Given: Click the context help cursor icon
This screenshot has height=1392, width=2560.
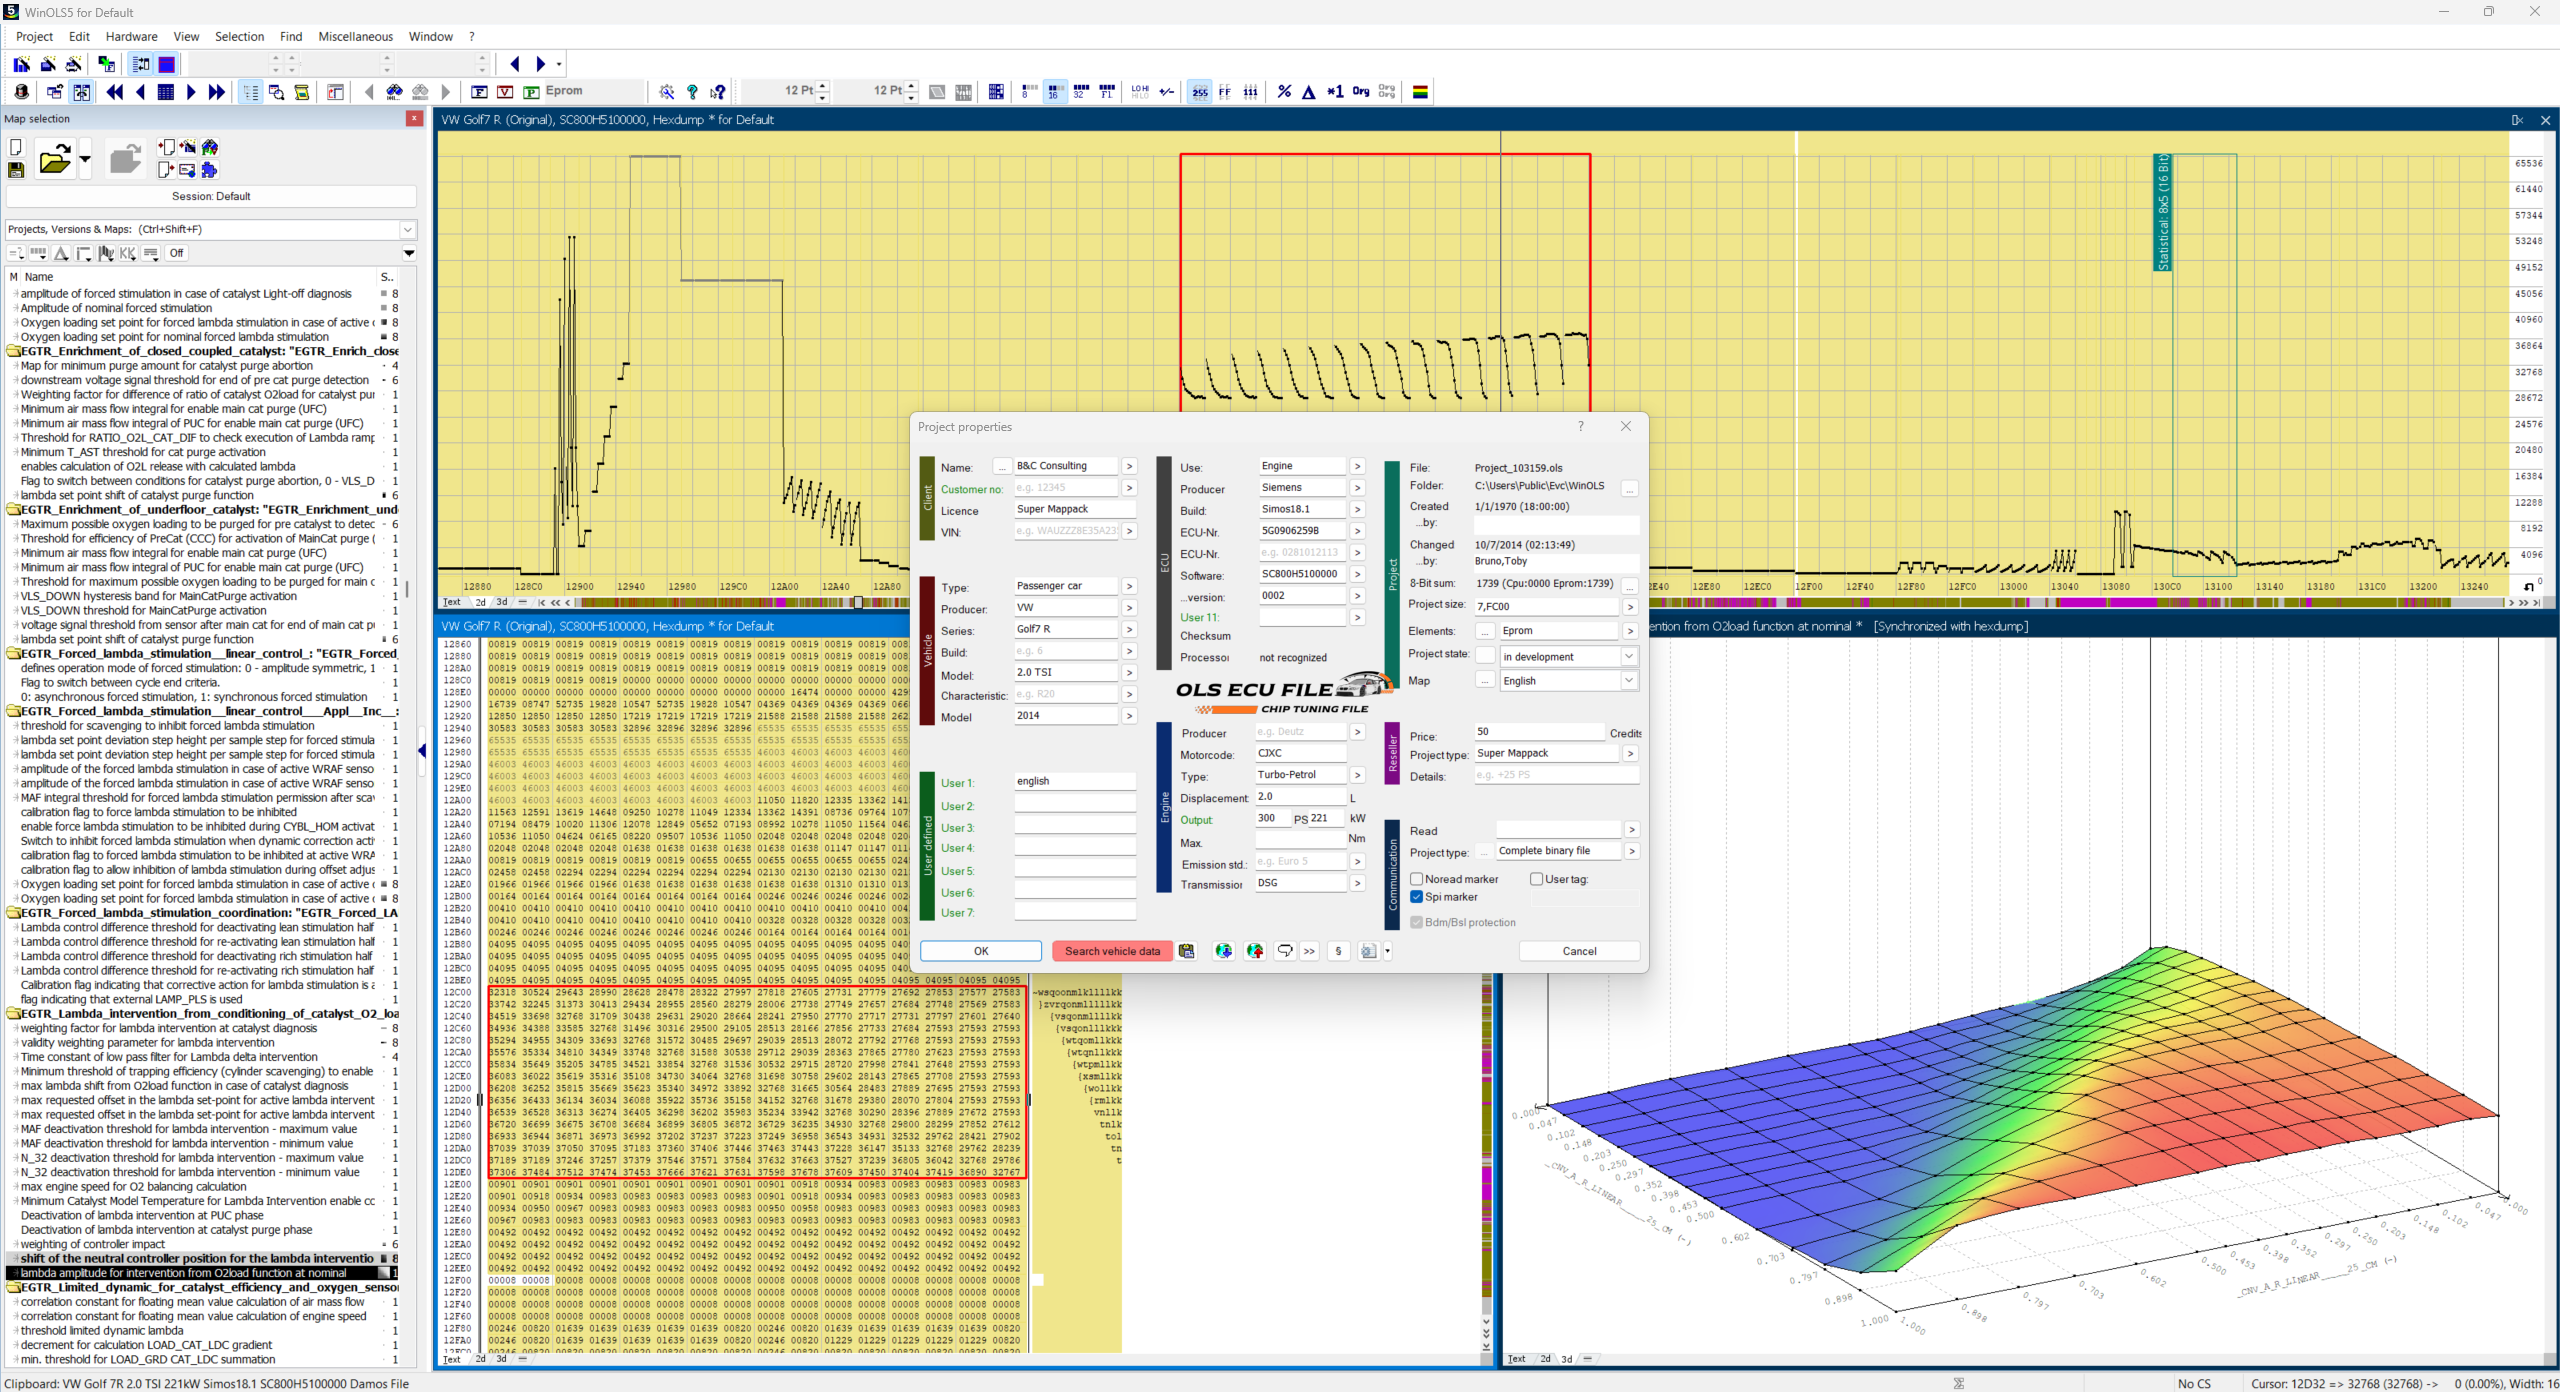Looking at the screenshot, I should (718, 92).
